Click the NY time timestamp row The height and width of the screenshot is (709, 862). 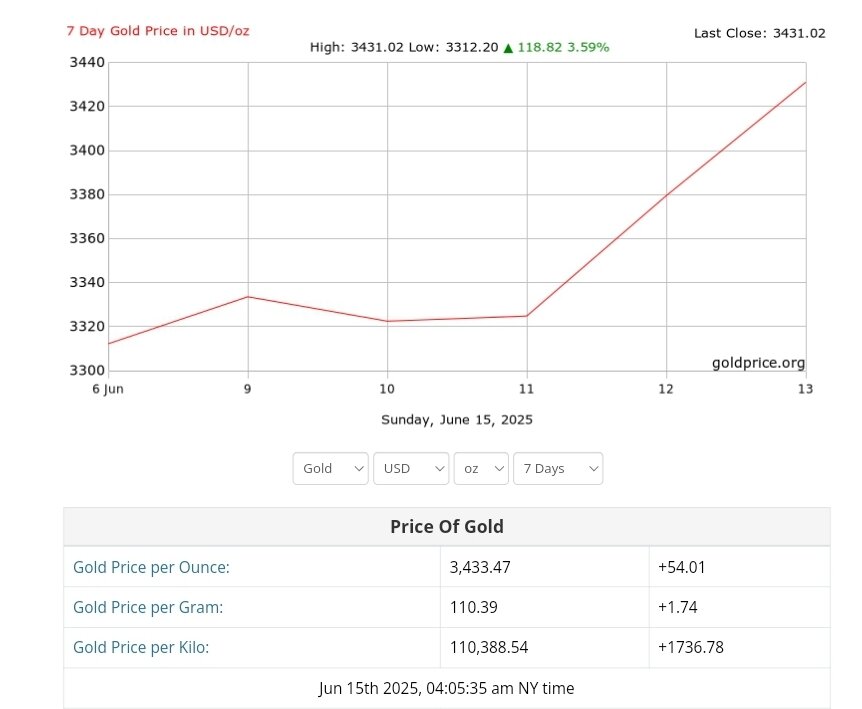(x=446, y=688)
